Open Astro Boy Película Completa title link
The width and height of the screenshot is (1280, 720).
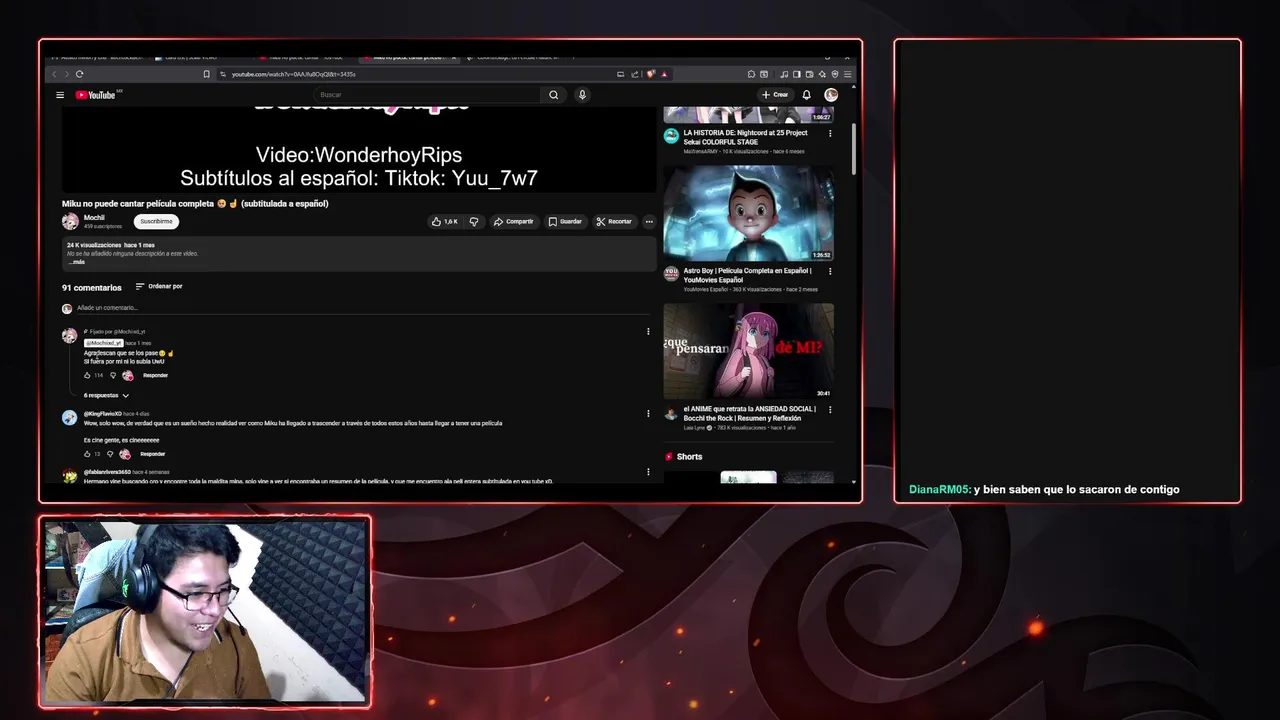click(747, 275)
